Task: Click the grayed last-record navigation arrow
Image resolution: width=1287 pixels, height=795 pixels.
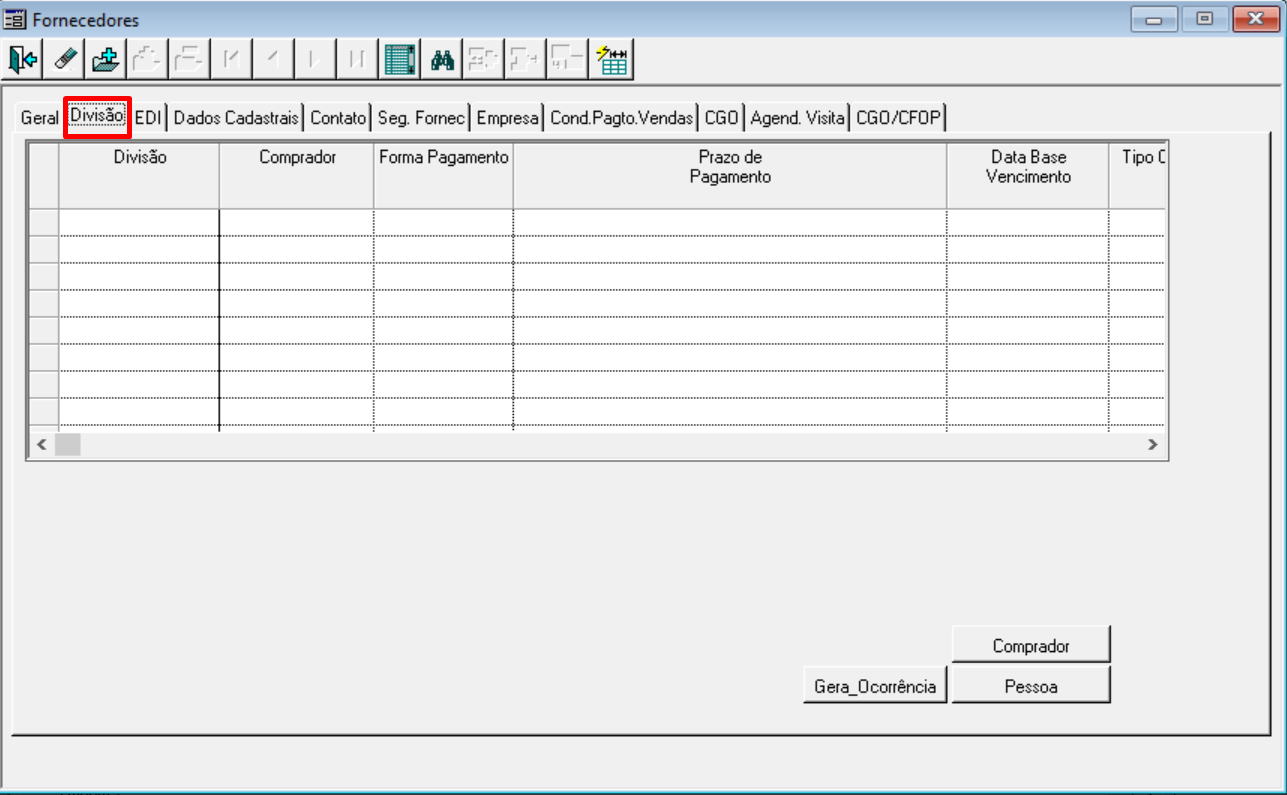Action: point(358,60)
